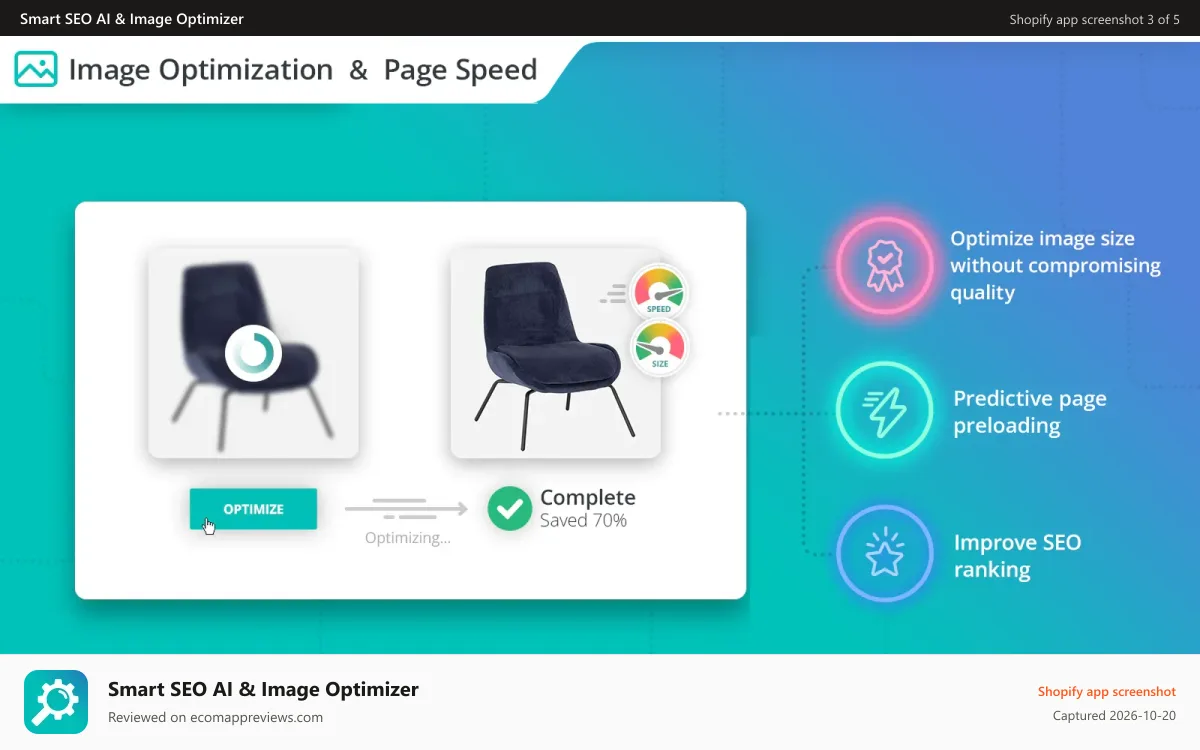Screen dimensions: 1200x750
Task: Click the "Predictive page preloading" text
Action: (1029, 412)
